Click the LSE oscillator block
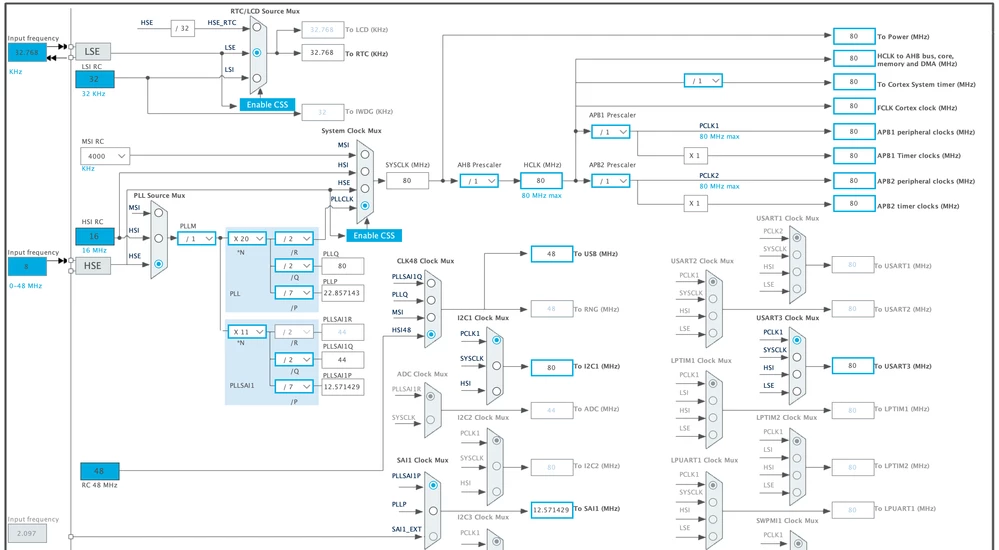999x550 pixels. 92,52
